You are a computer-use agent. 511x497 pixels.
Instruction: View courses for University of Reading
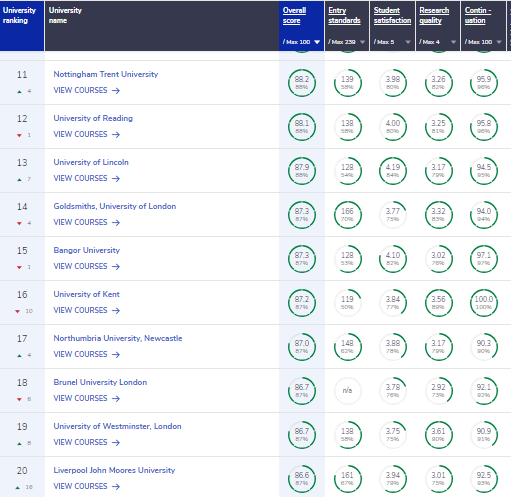[x=87, y=134]
